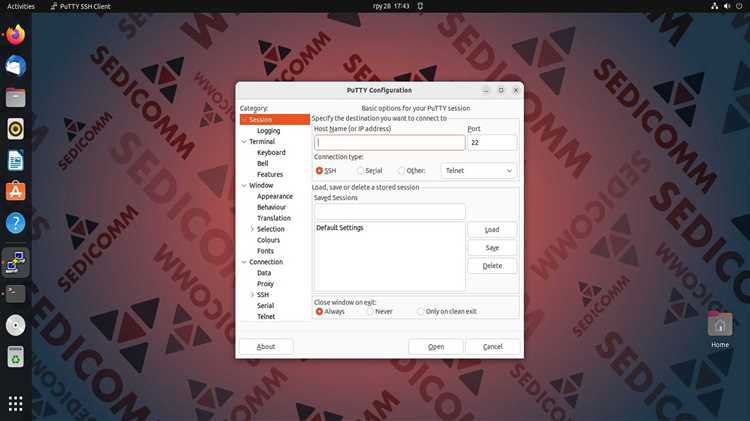This screenshot has height=421, width=750.
Task: Open the PuTTY SSH Client app menu
Action: [x=80, y=6]
